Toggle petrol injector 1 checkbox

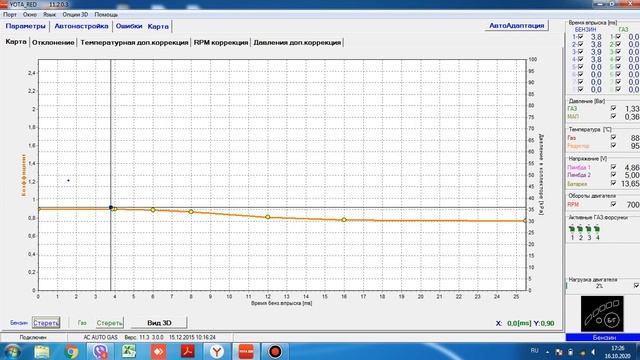pos(580,37)
